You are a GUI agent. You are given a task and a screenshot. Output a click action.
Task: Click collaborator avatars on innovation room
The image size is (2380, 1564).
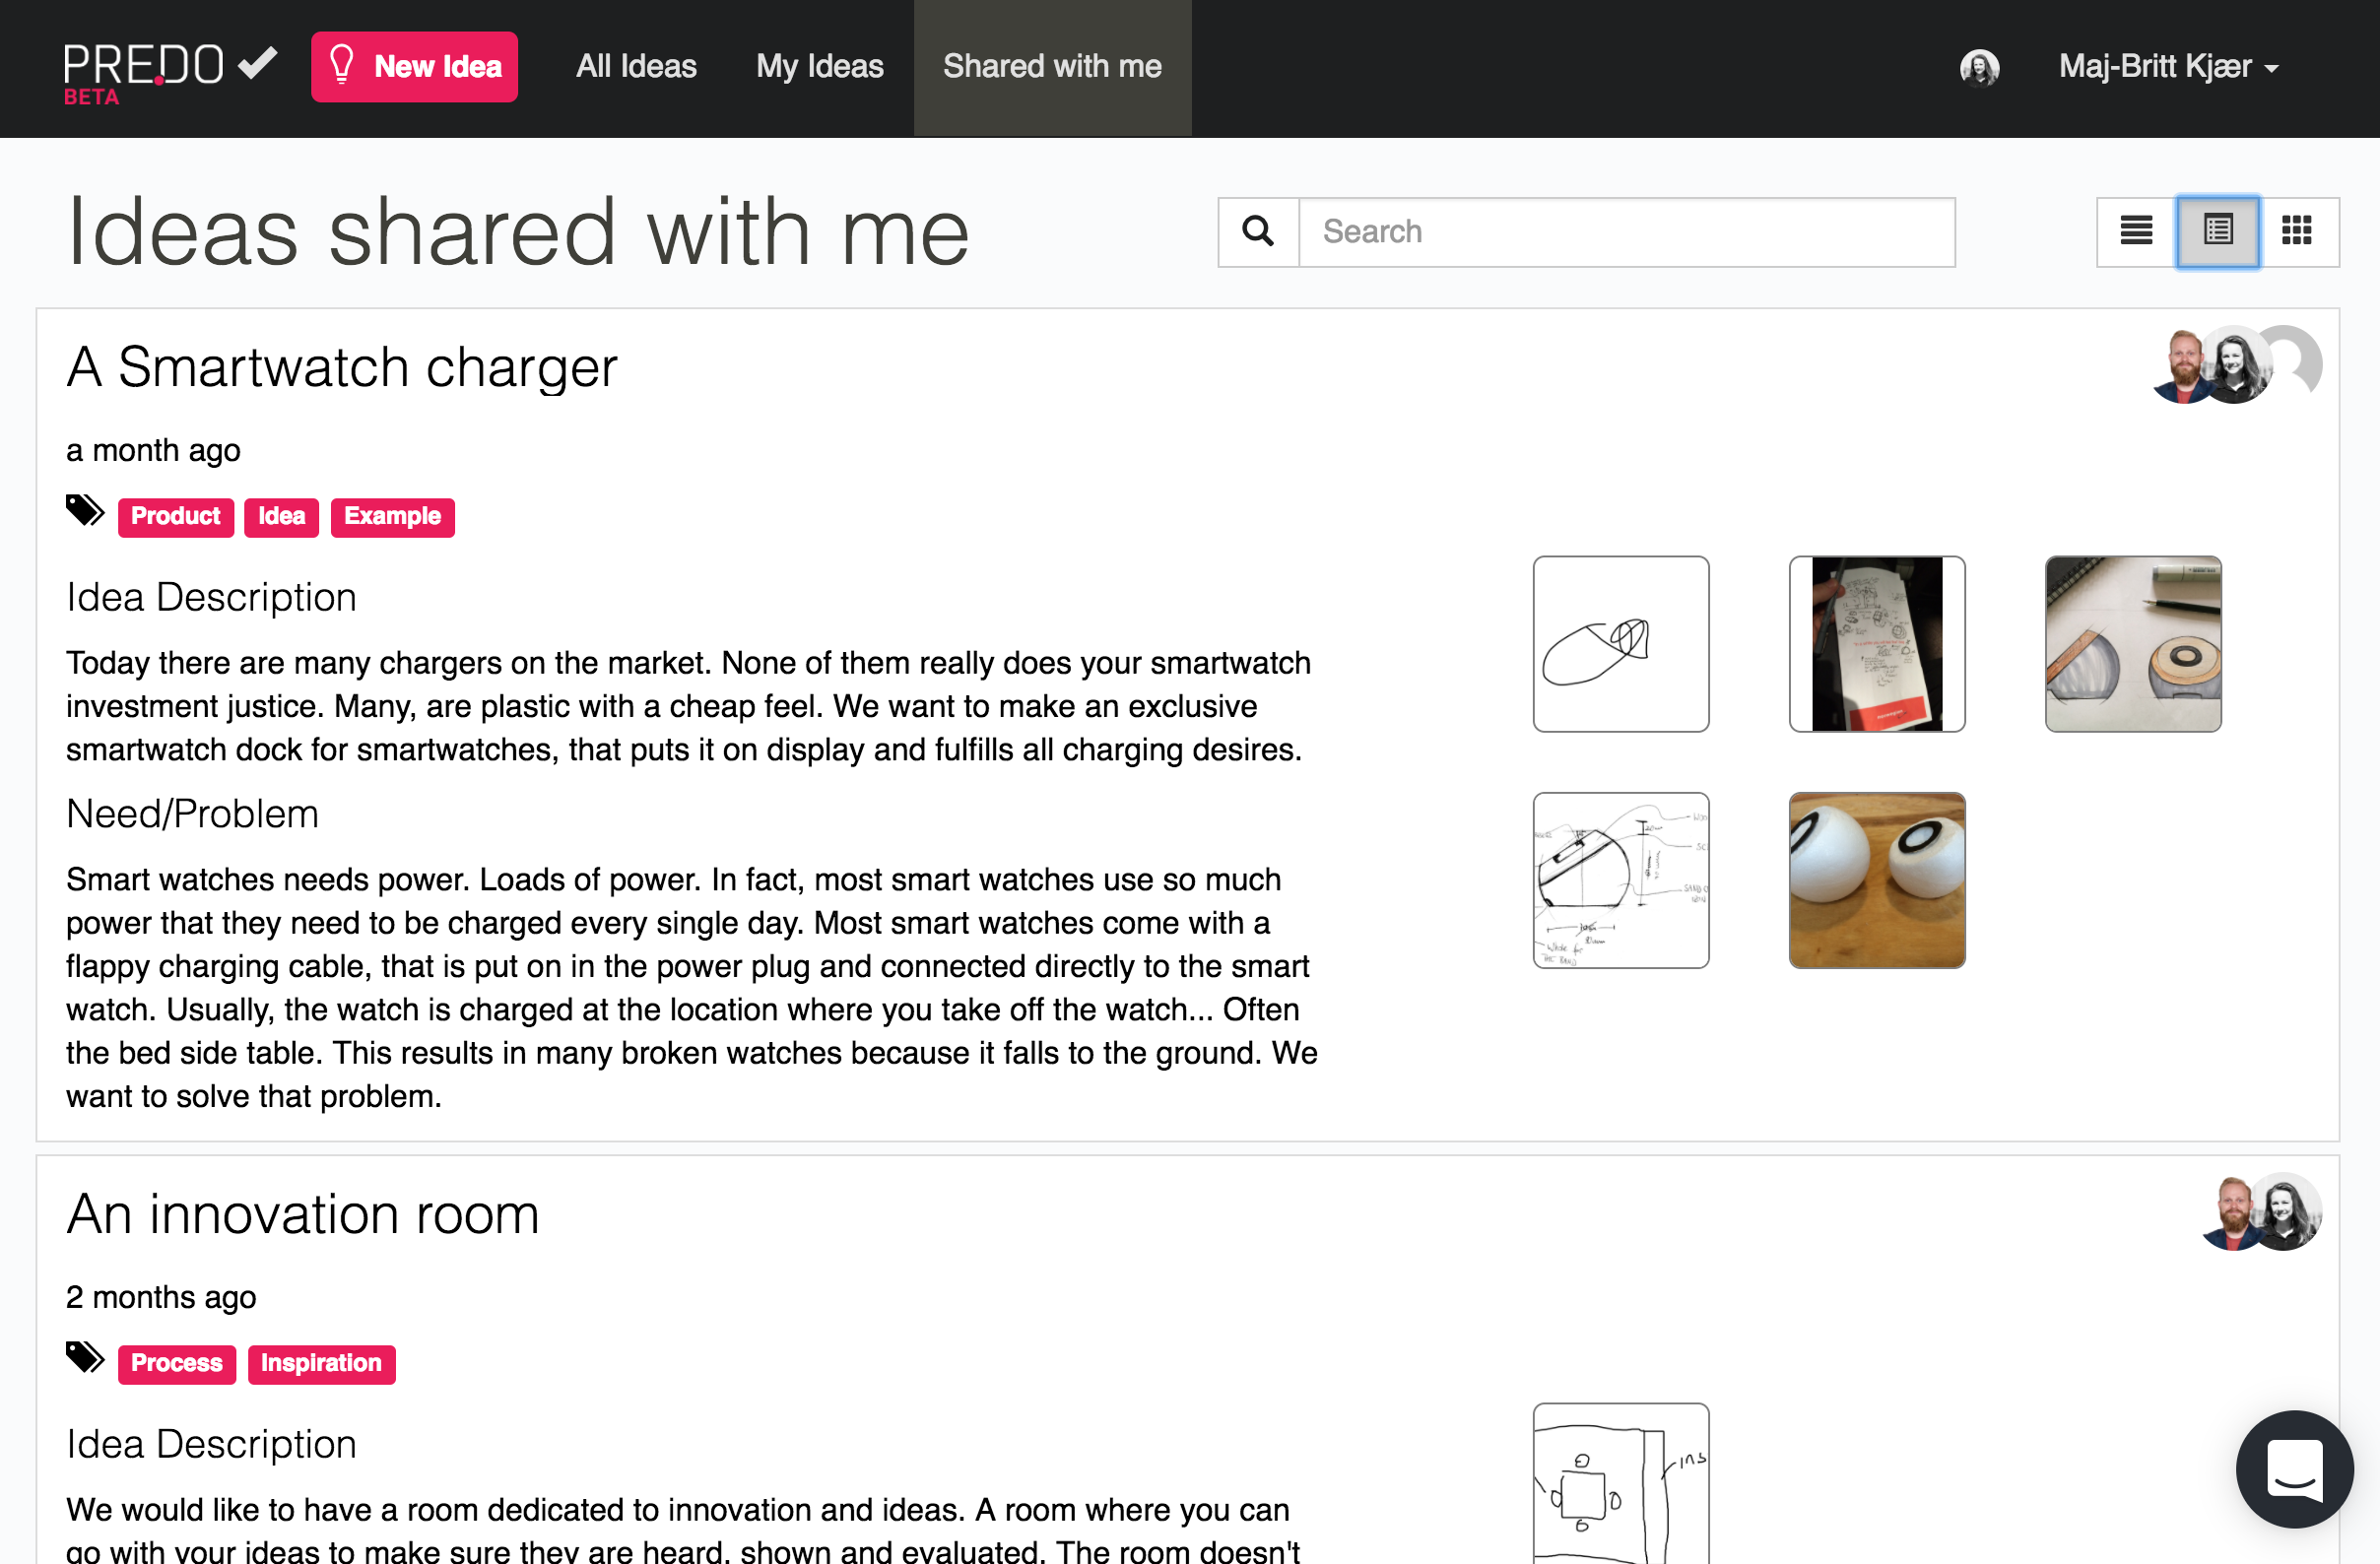pyautogui.click(x=2261, y=1211)
